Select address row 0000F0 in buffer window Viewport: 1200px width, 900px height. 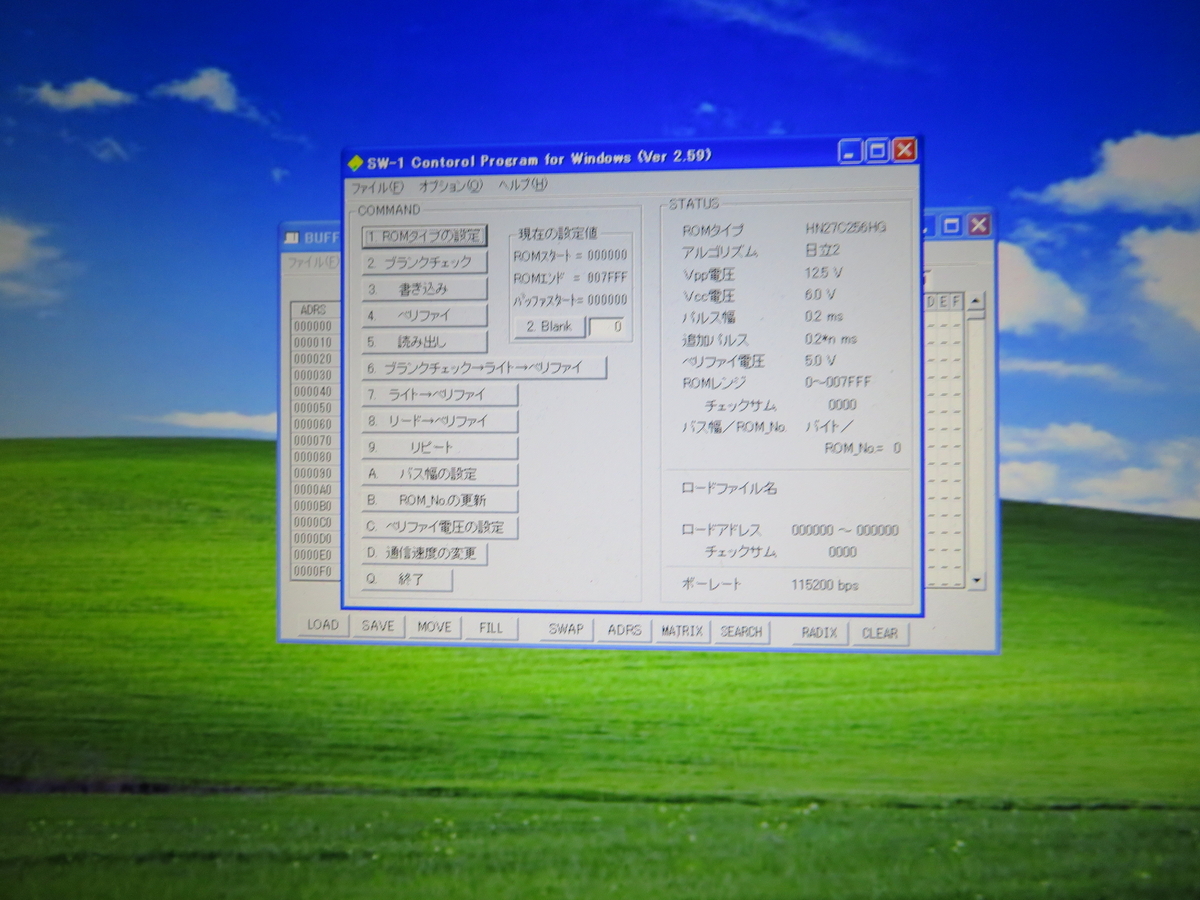pyautogui.click(x=313, y=572)
